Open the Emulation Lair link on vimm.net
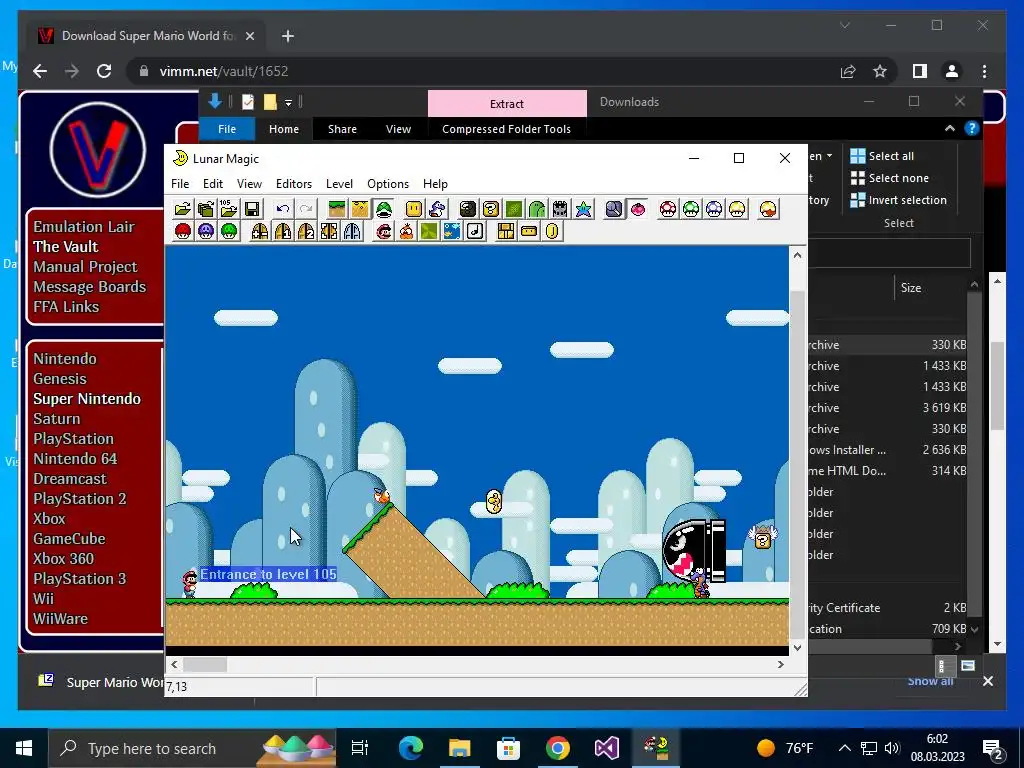 pyautogui.click(x=84, y=227)
